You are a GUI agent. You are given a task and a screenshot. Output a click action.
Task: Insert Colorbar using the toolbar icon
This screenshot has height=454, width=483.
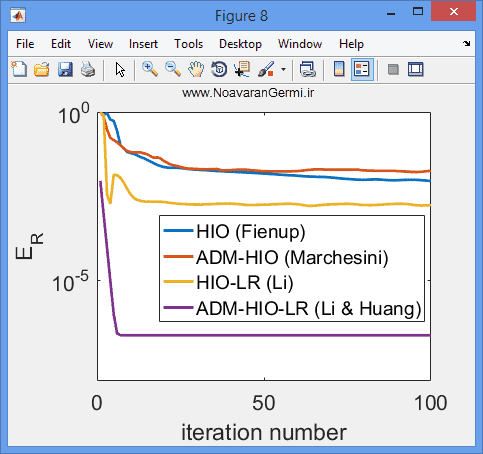pyautogui.click(x=339, y=69)
